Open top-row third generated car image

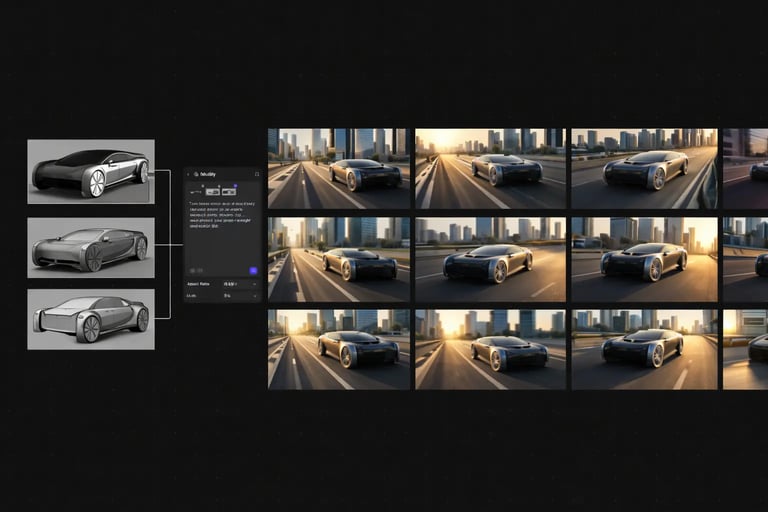pyautogui.click(x=645, y=169)
